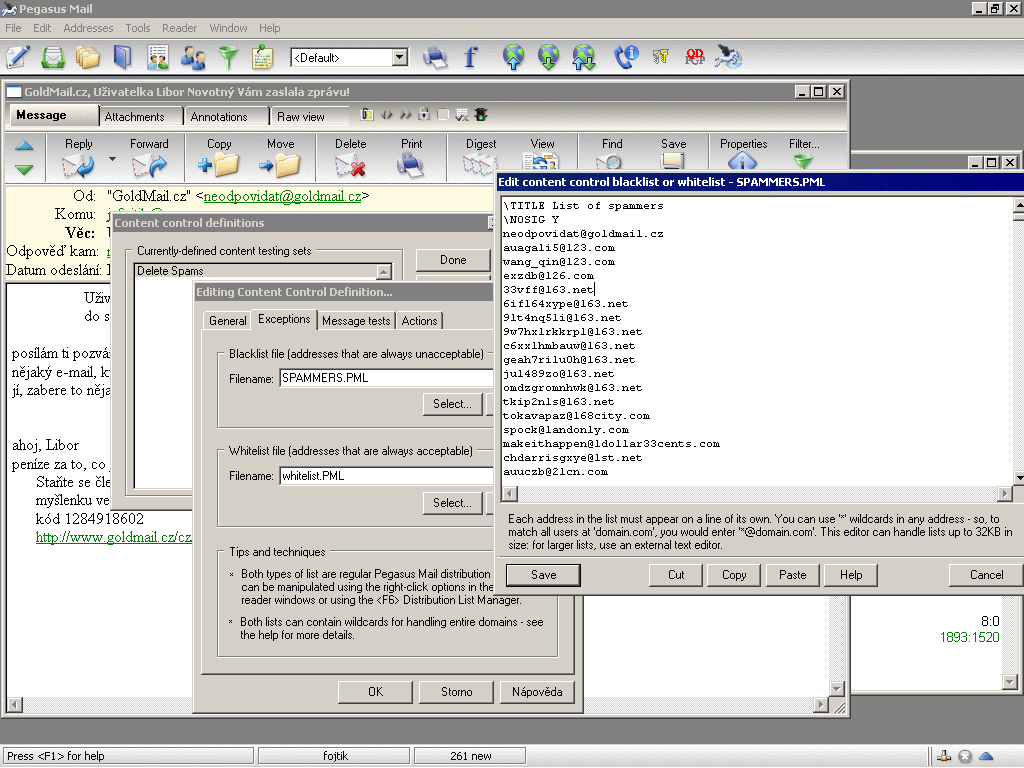This screenshot has width=1024, height=768.
Task: Move message to another folder
Action: pyautogui.click(x=280, y=157)
